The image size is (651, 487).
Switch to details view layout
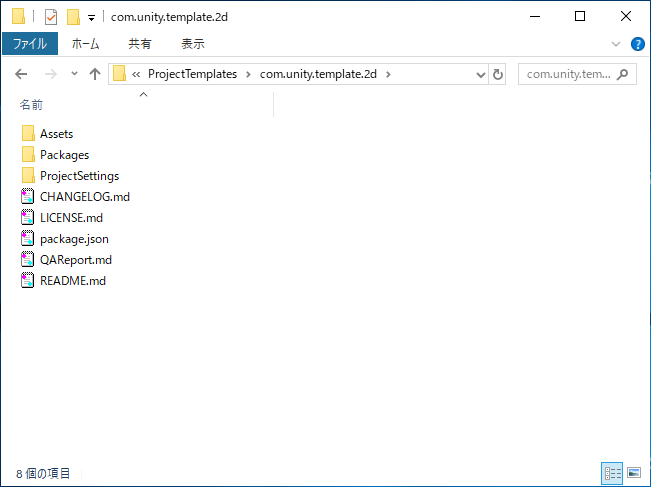tap(612, 473)
